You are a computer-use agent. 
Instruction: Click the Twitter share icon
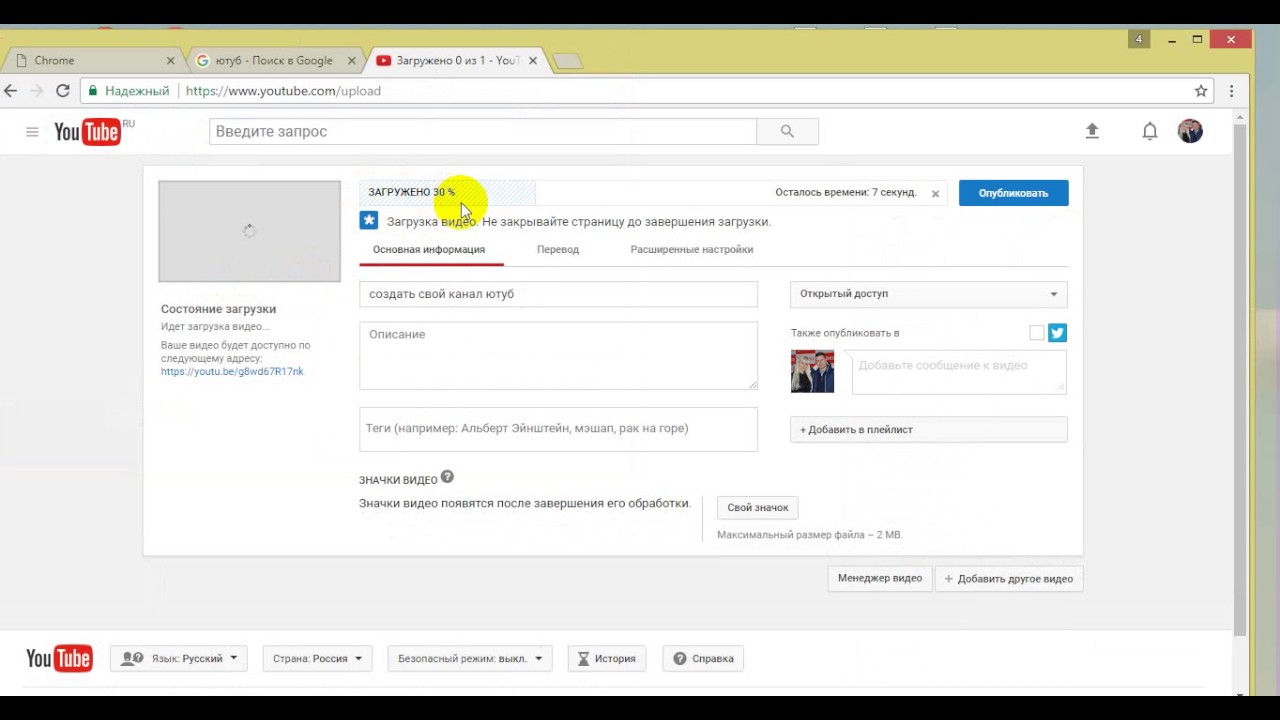[x=1058, y=333]
